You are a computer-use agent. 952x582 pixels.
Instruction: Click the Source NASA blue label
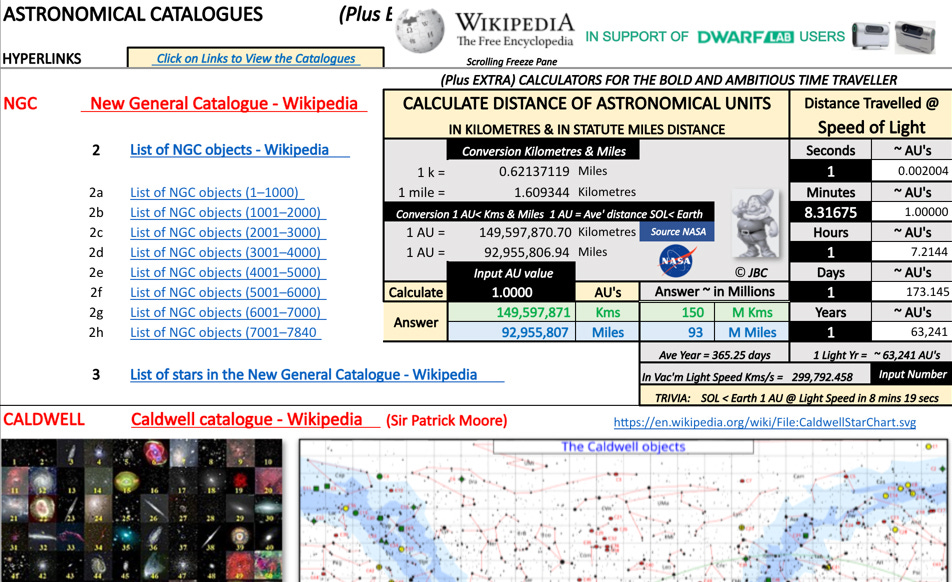click(x=678, y=231)
